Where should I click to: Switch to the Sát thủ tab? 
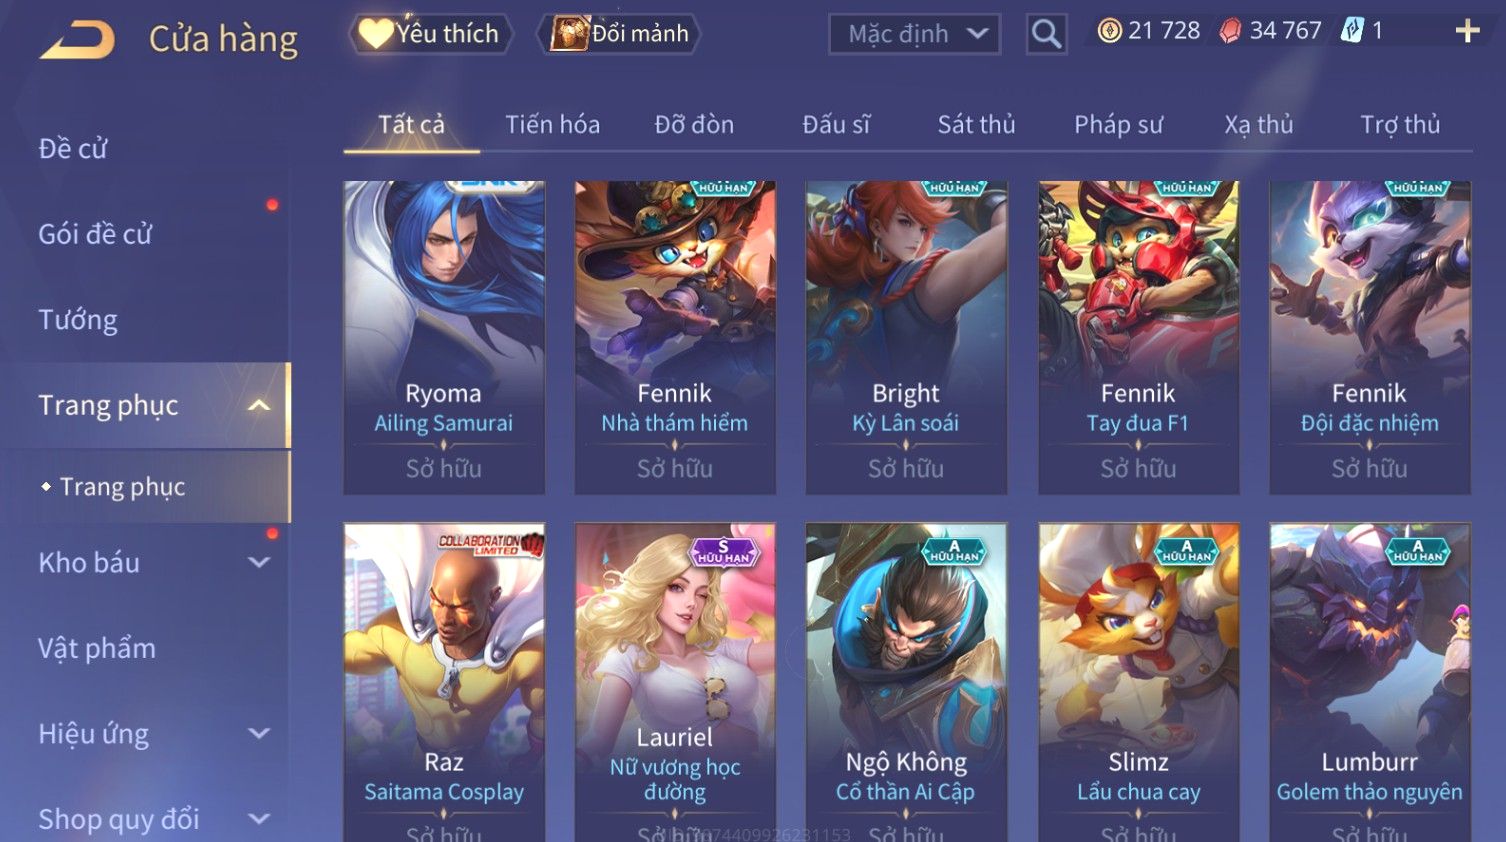coord(976,124)
